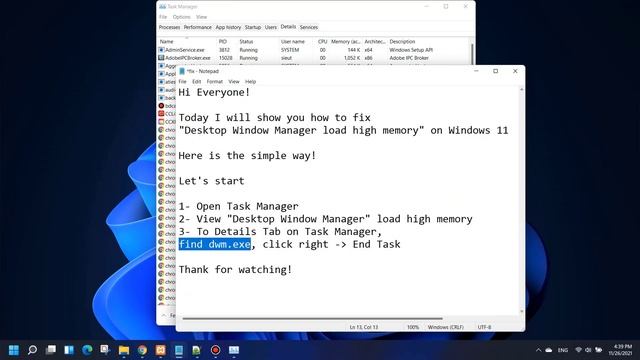The image size is (640, 360).
Task: Sort by Description column header
Action: point(402,42)
